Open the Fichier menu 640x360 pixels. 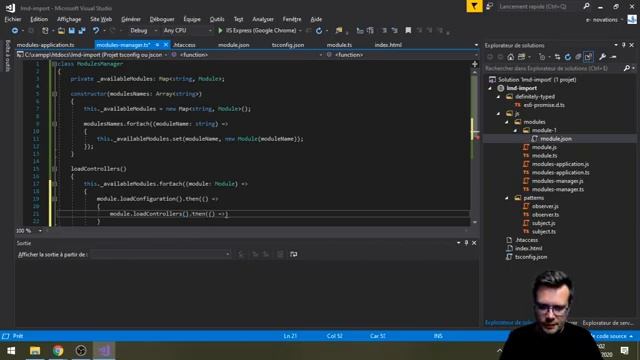13,19
